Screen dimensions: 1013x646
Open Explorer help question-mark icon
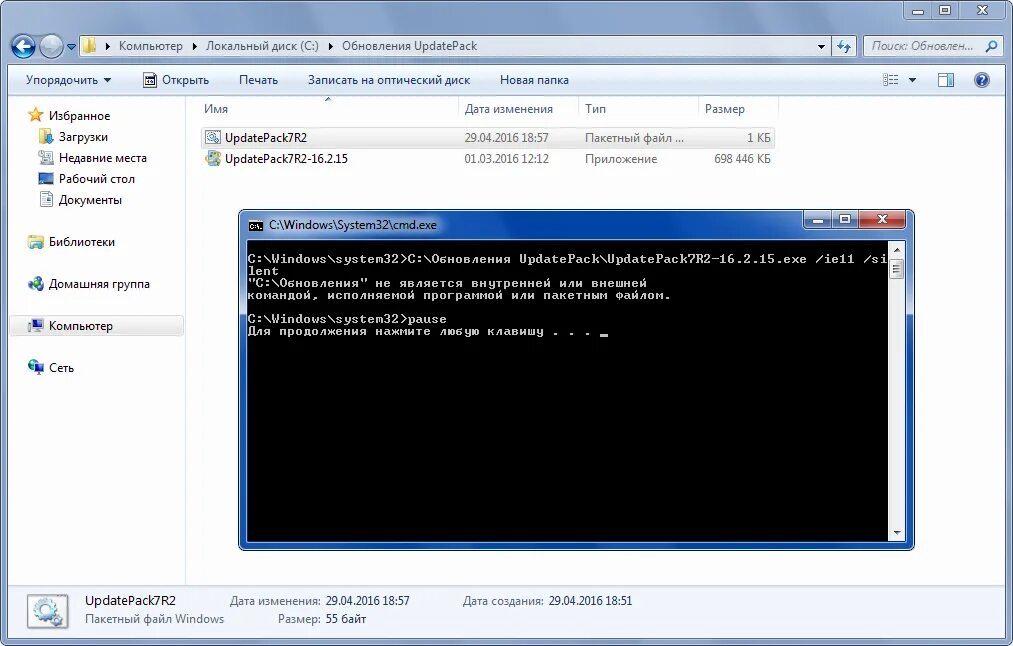(x=981, y=80)
